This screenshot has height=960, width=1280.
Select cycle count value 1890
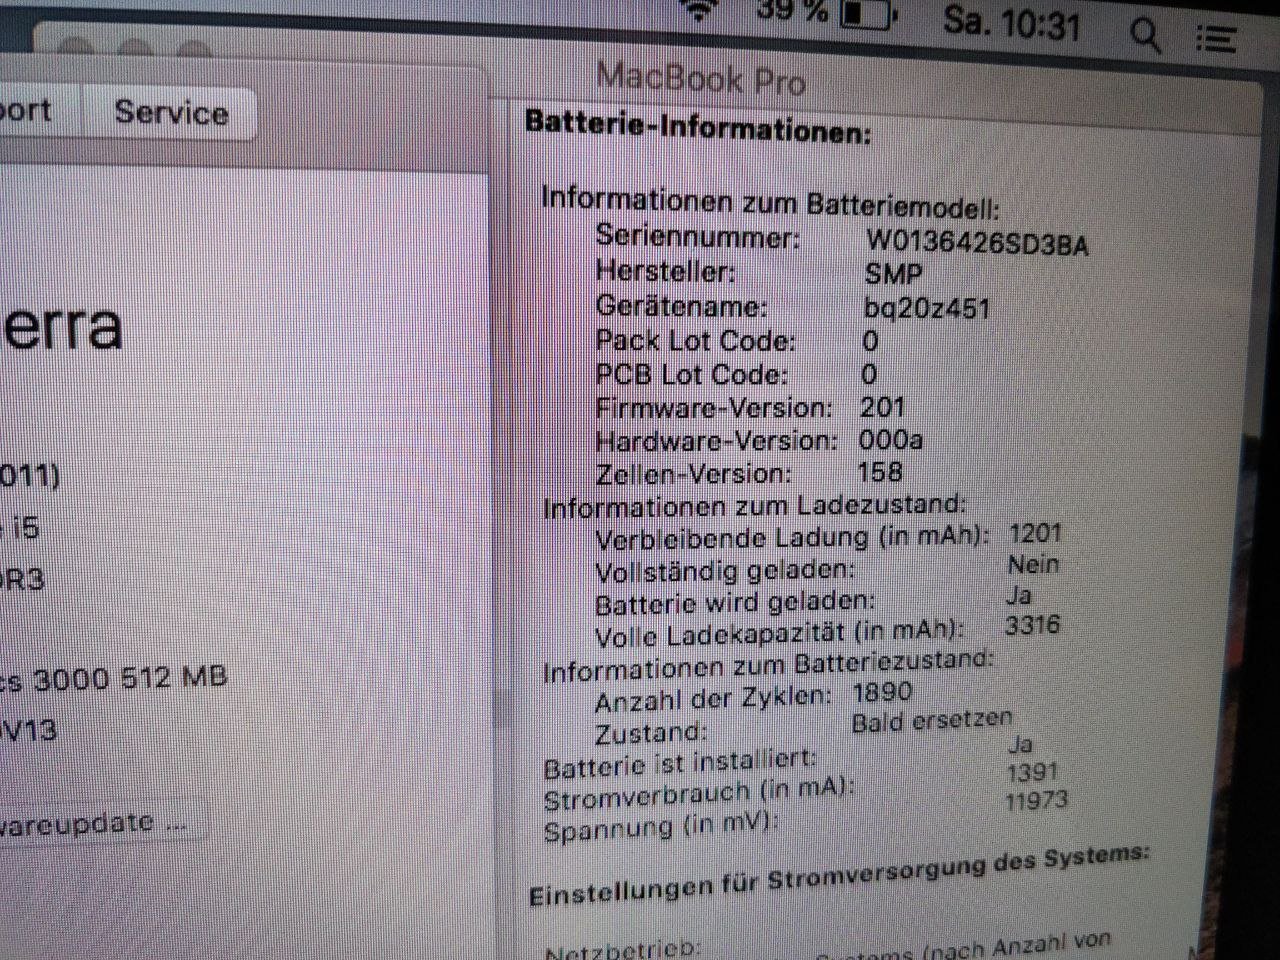pos(882,692)
